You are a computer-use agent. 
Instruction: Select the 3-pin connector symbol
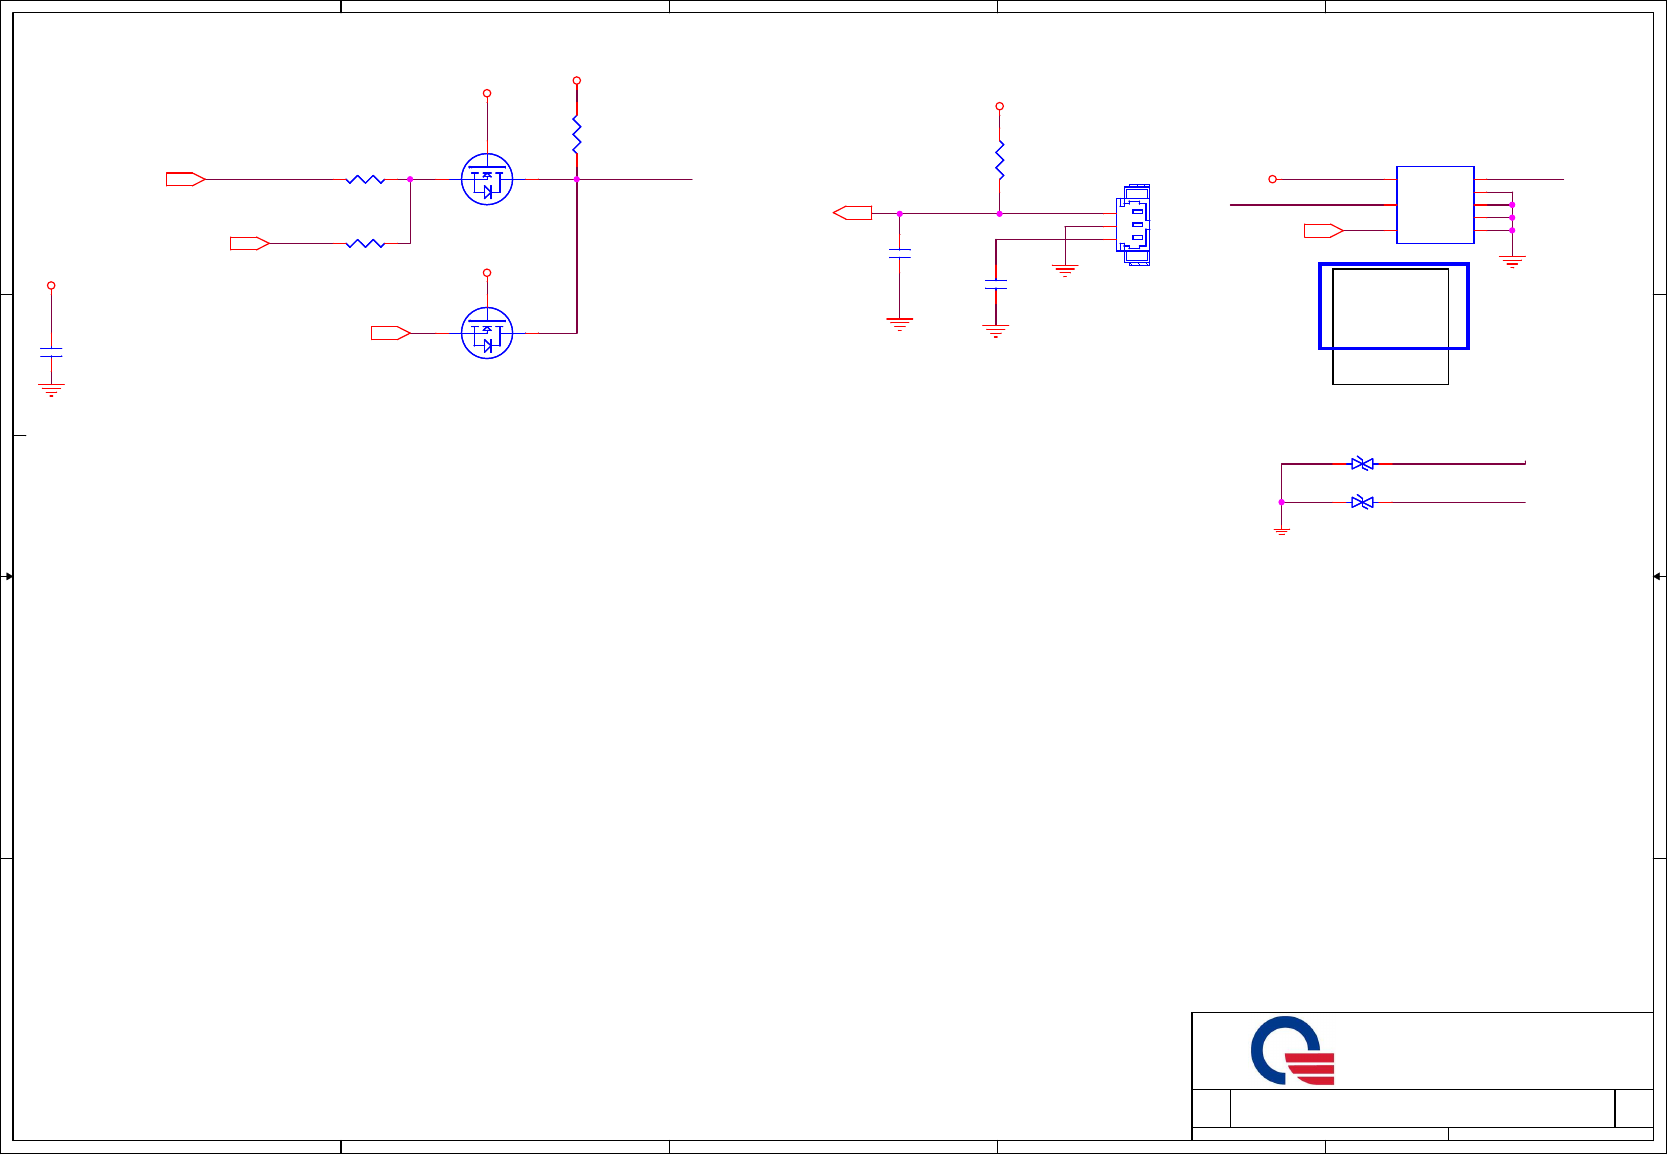click(1133, 225)
